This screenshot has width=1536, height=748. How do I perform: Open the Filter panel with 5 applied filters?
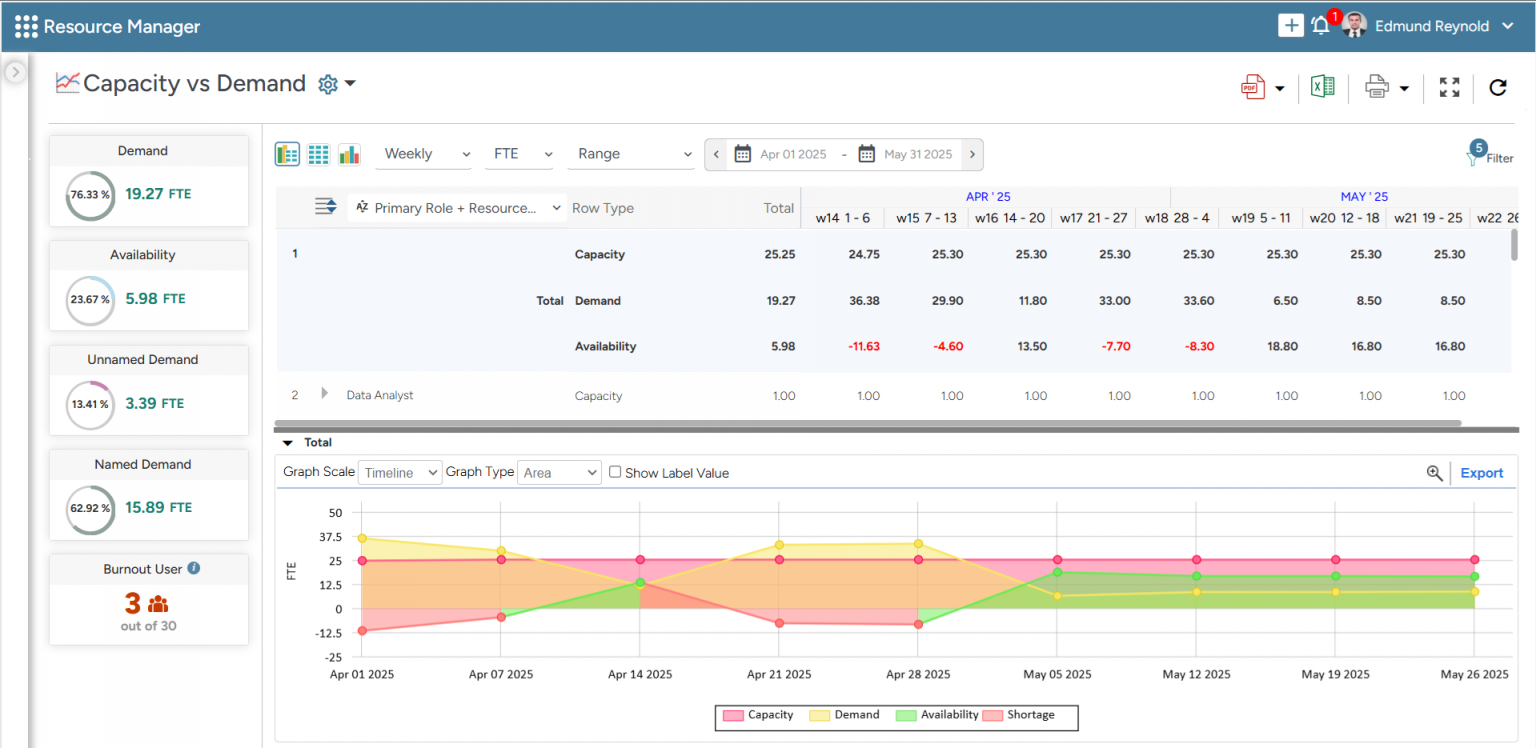pyautogui.click(x=1491, y=156)
